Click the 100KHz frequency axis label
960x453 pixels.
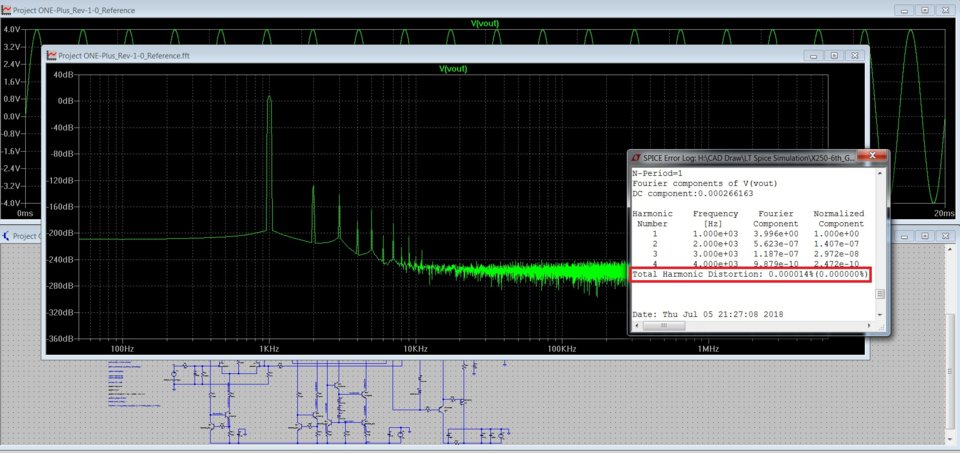click(x=561, y=349)
